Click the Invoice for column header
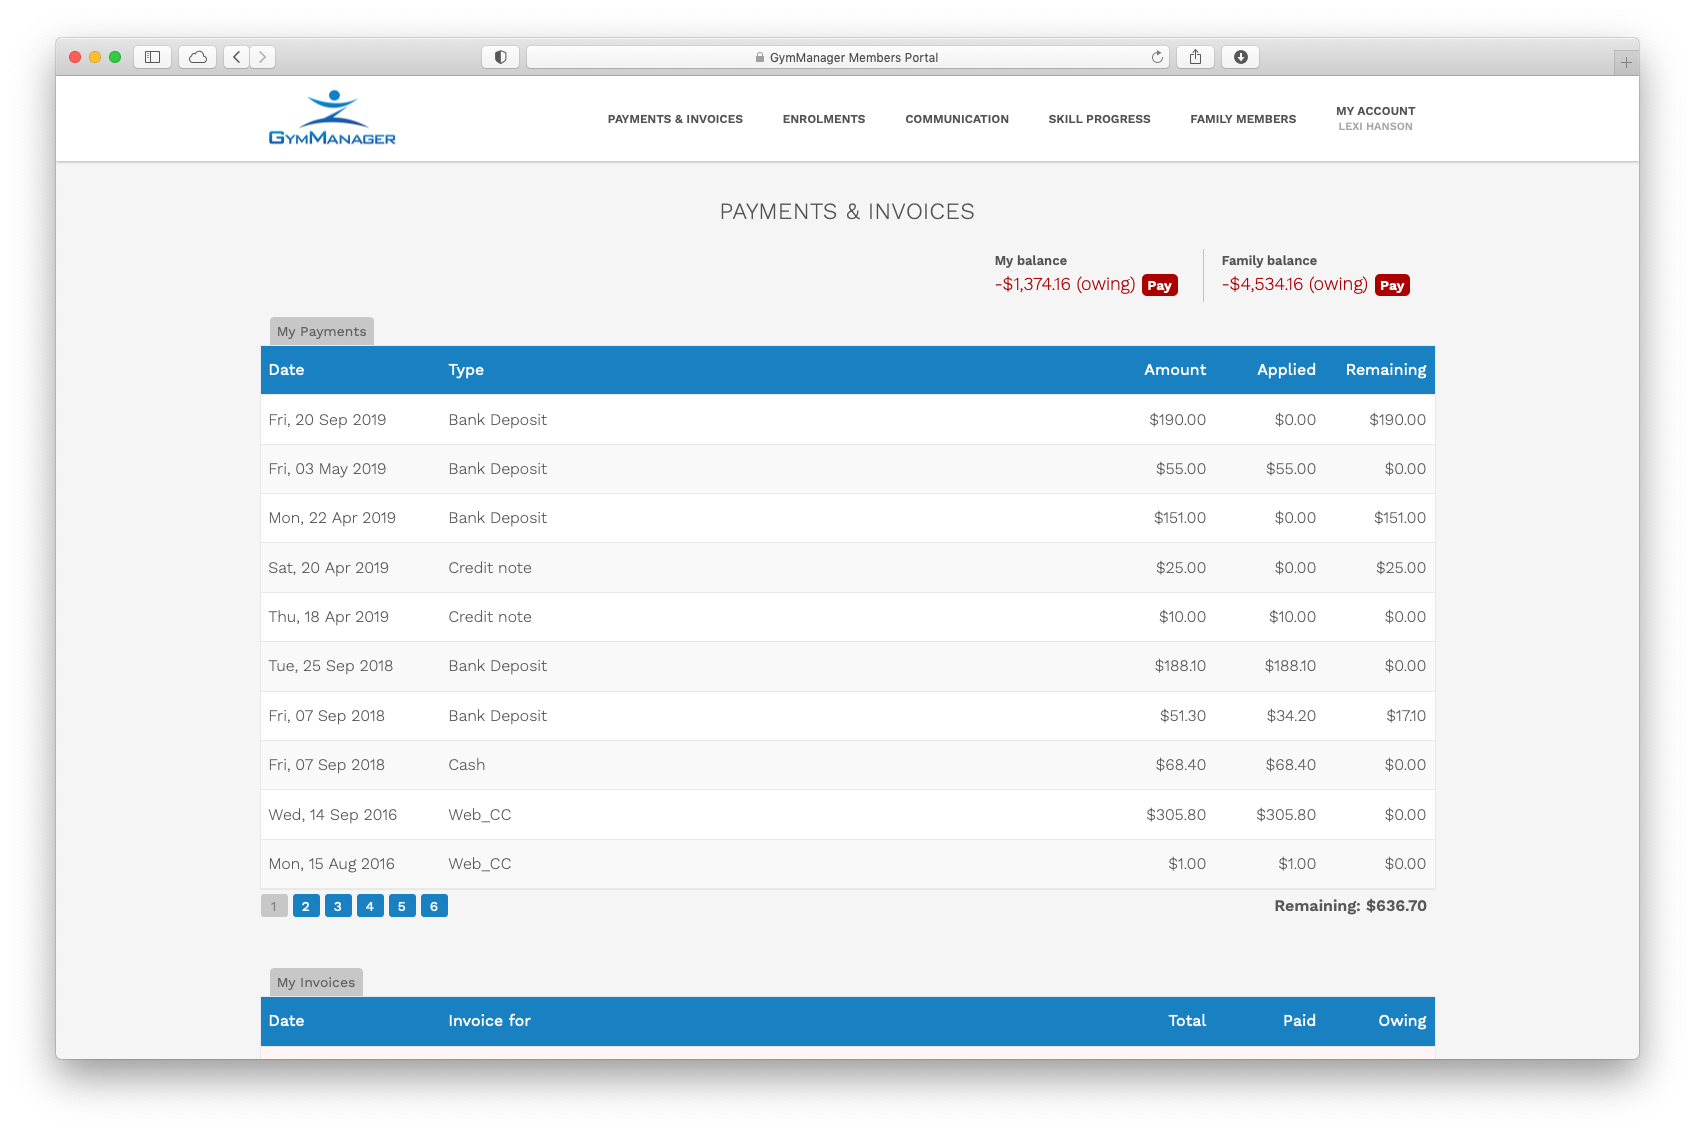Image resolution: width=1695 pixels, height=1133 pixels. pos(489,1020)
